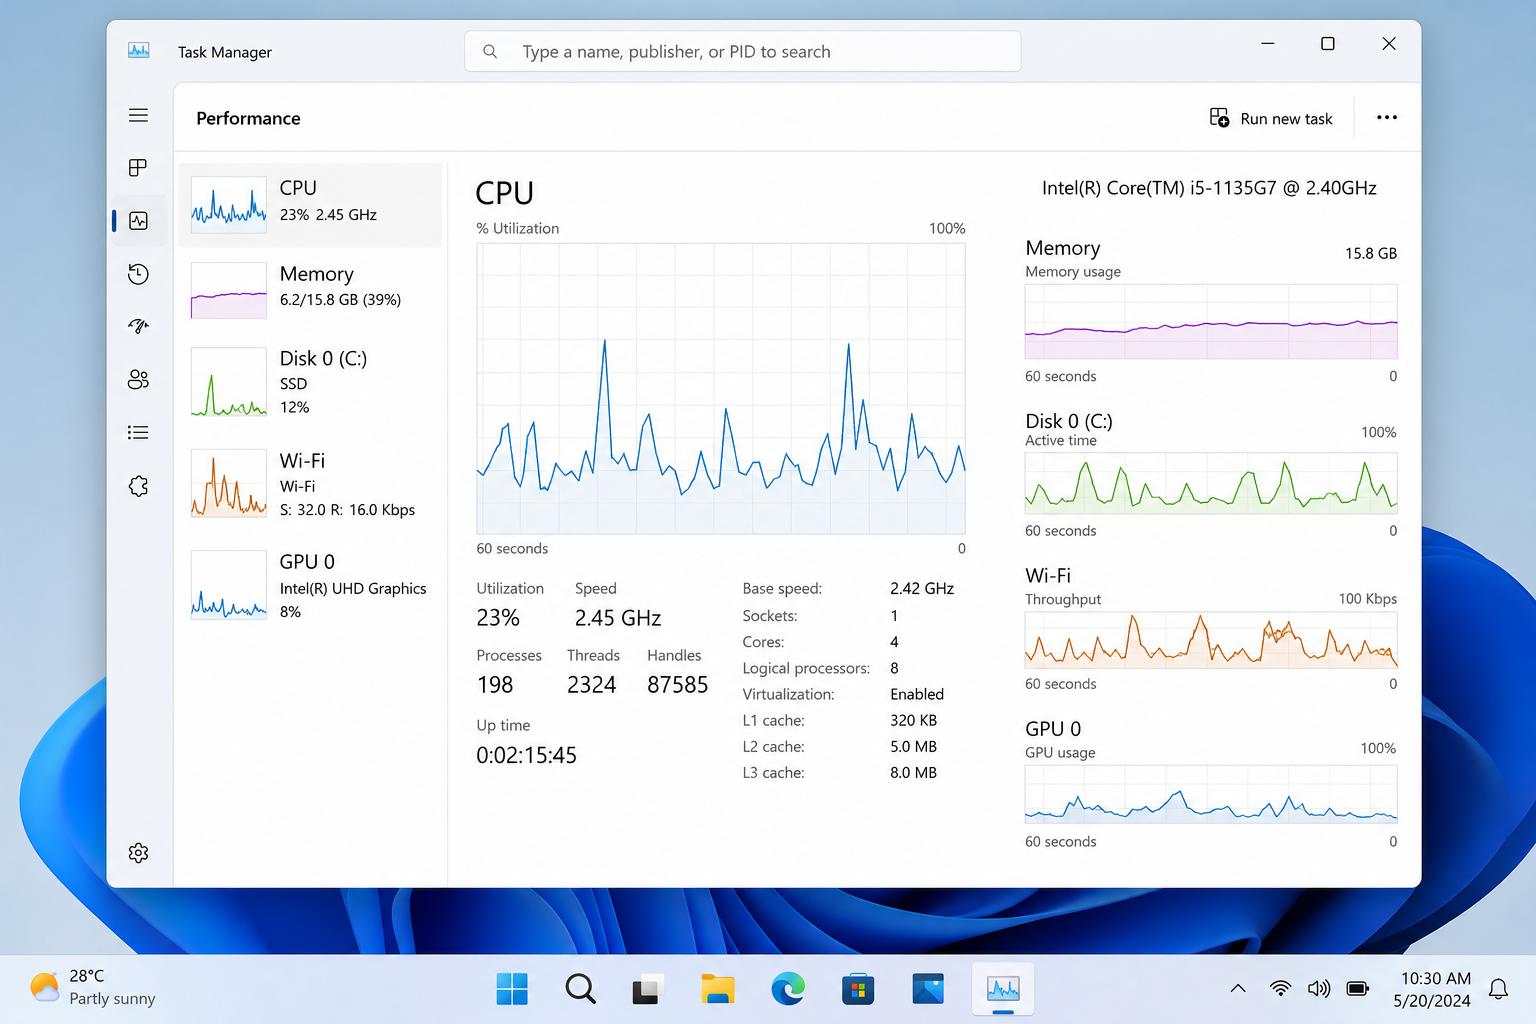This screenshot has width=1536, height=1024.
Task: Click the 100 Kbps throughput scale label
Action: [x=1368, y=599]
